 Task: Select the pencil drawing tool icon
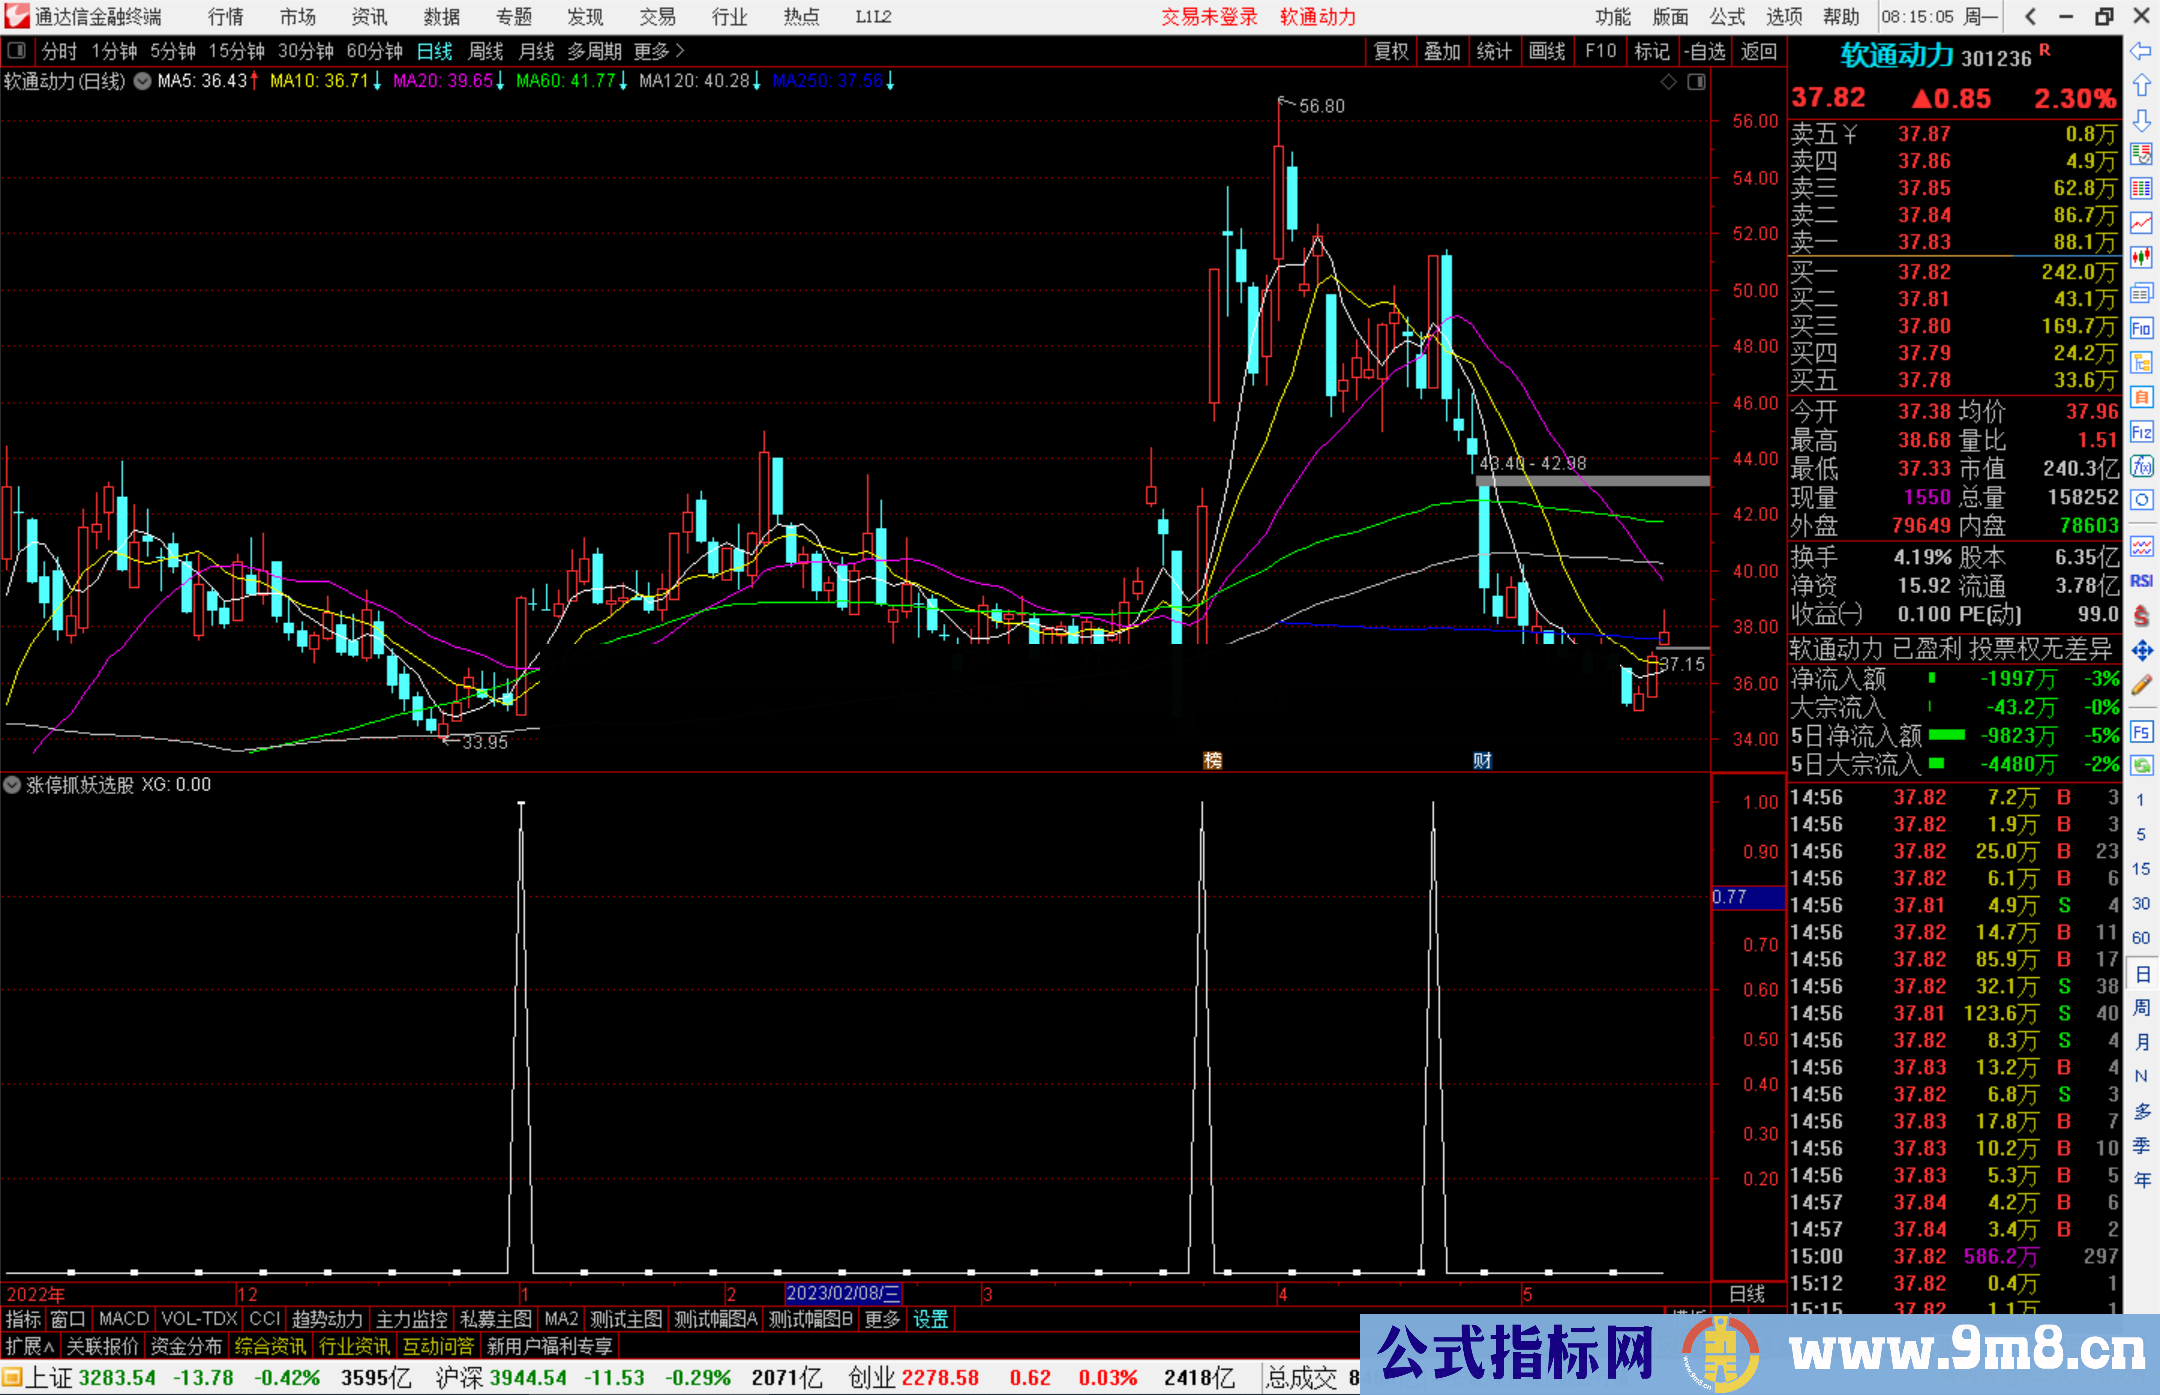[2141, 685]
